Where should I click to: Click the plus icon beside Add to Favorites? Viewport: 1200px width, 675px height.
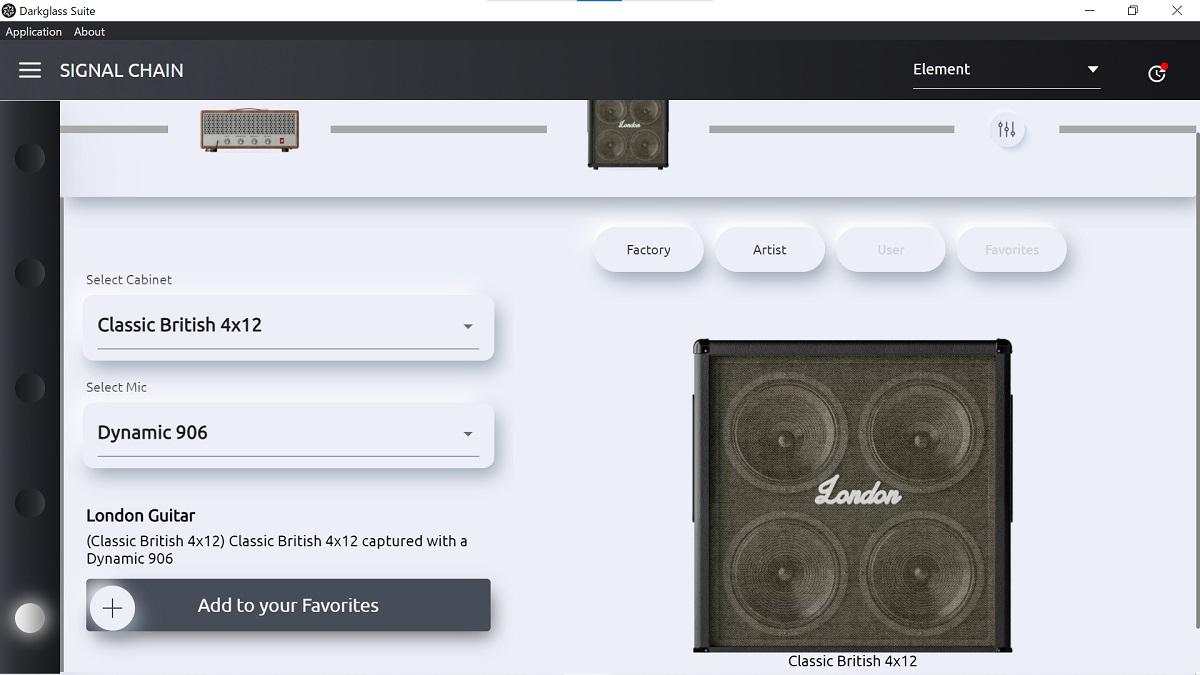coord(113,607)
